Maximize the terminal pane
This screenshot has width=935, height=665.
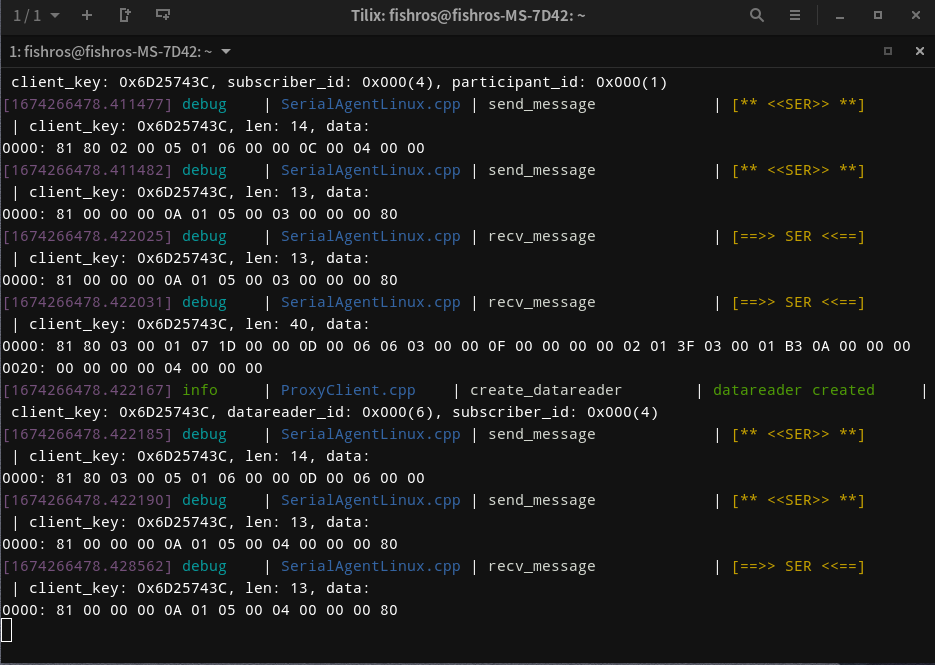(x=887, y=51)
